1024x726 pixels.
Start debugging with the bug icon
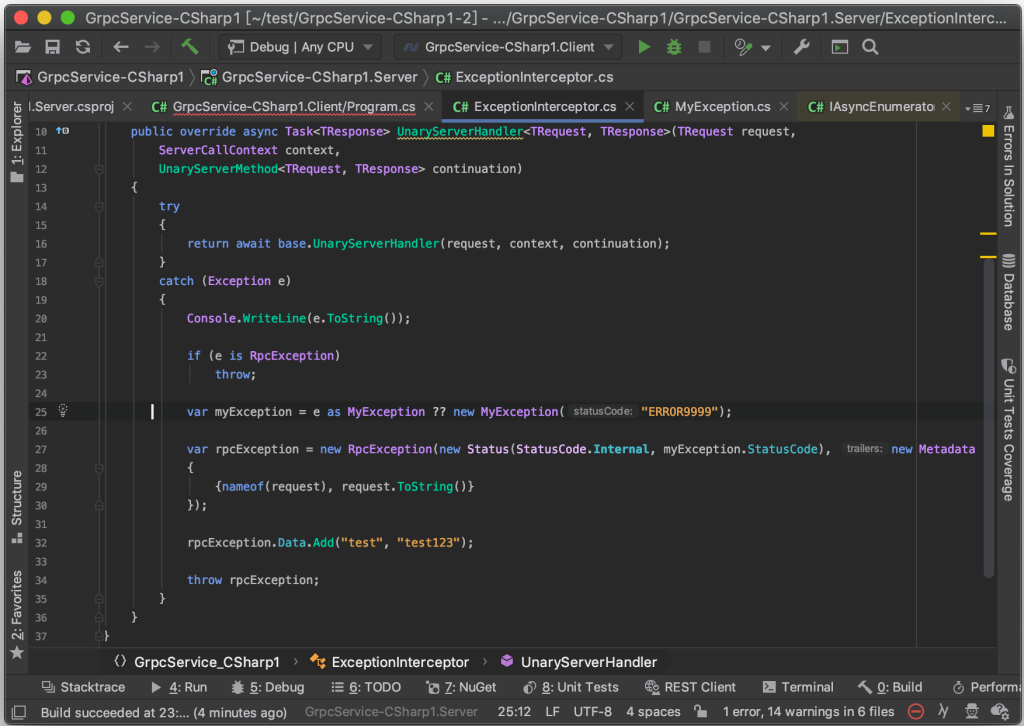pos(674,47)
